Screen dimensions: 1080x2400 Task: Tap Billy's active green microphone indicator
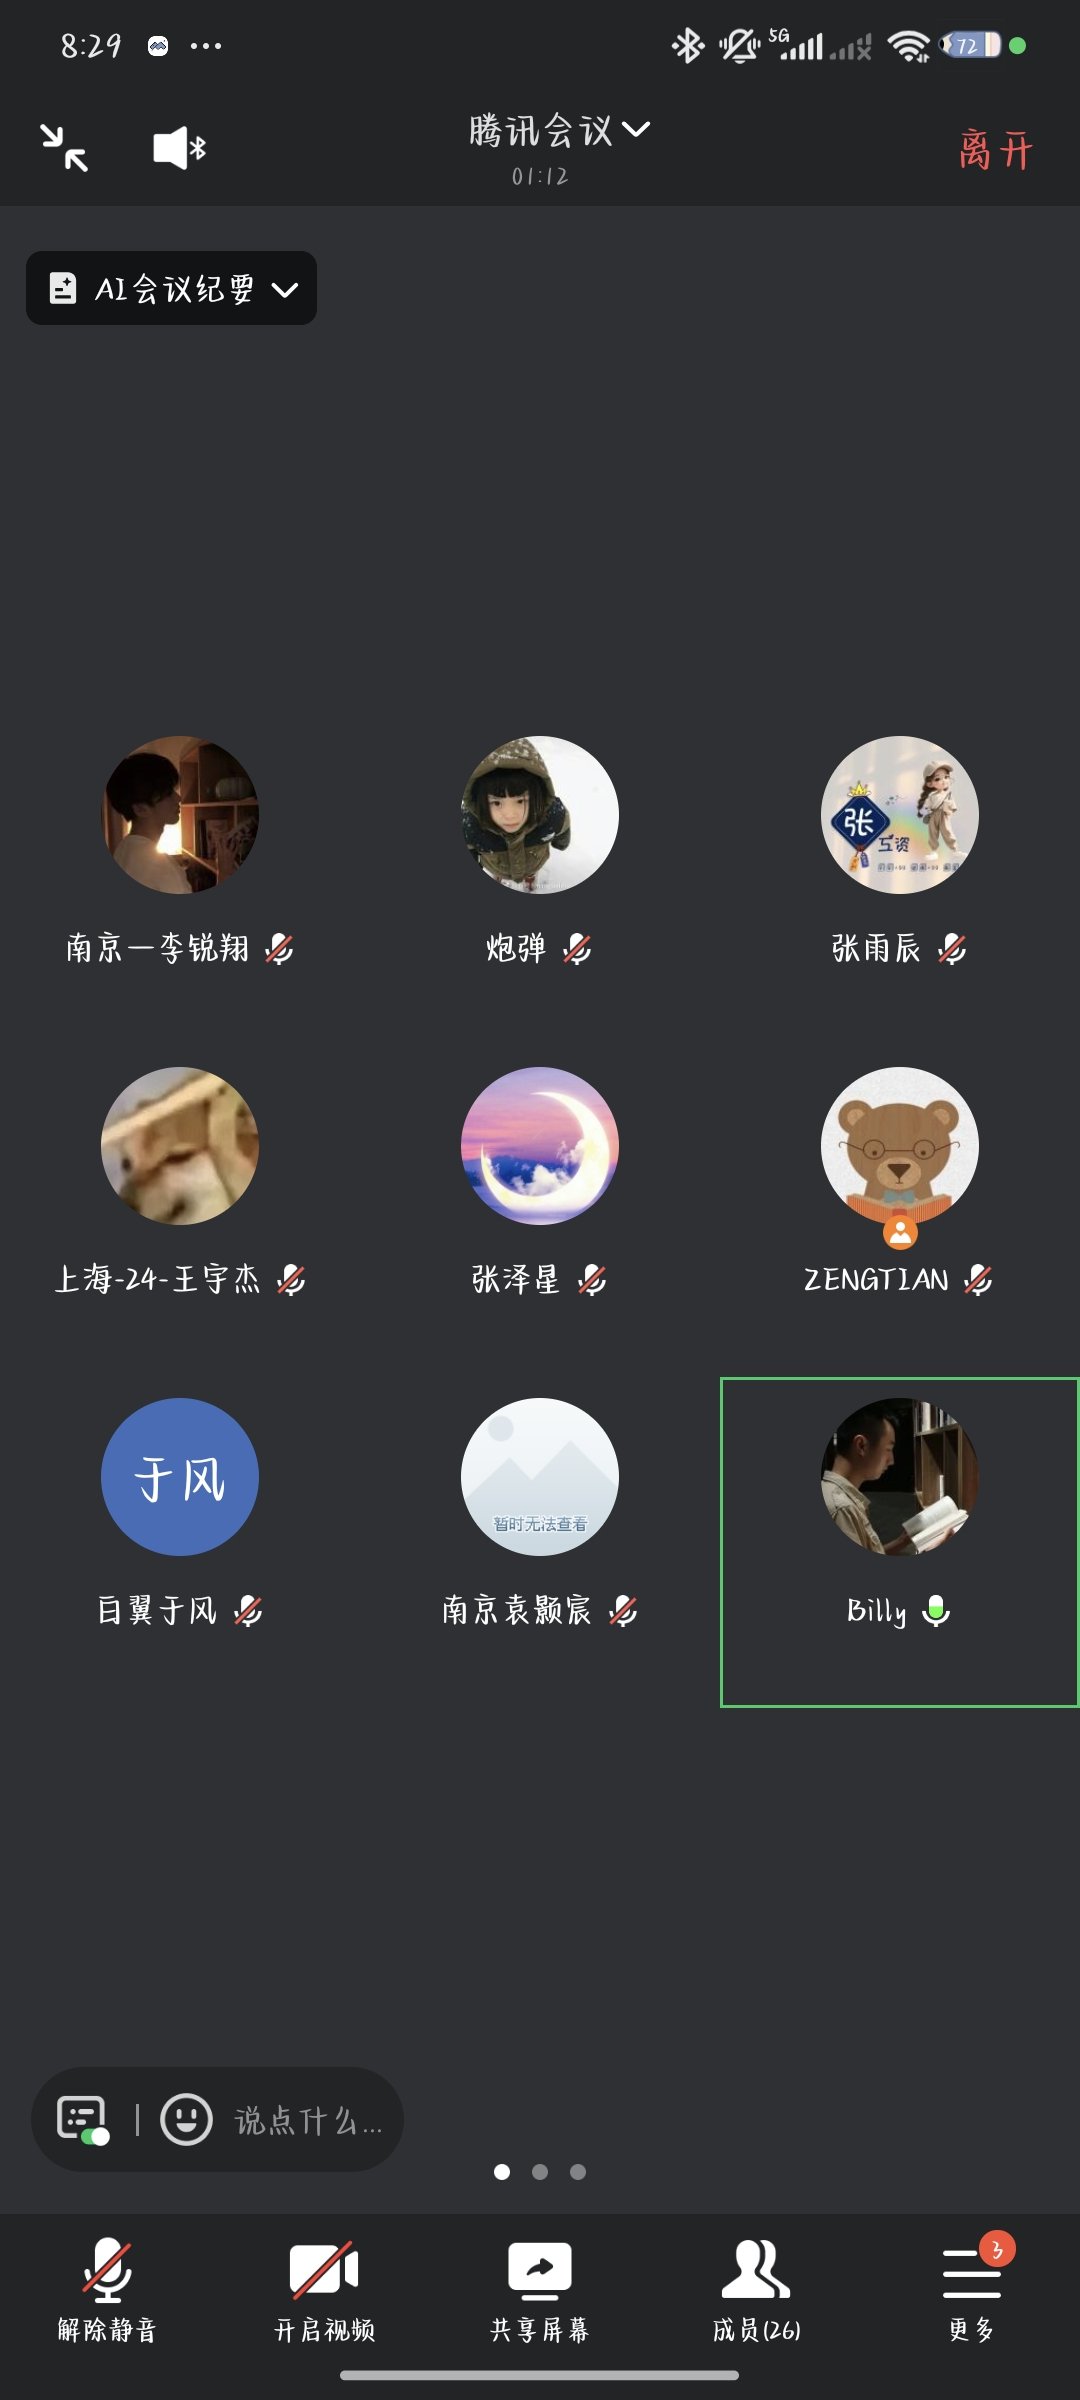(936, 1610)
